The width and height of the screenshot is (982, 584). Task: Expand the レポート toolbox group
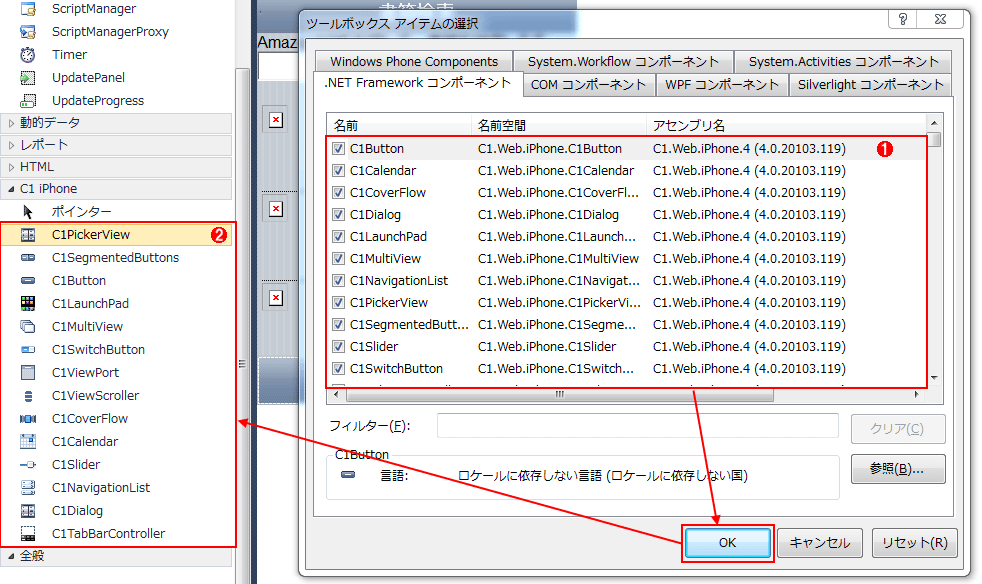point(11,145)
